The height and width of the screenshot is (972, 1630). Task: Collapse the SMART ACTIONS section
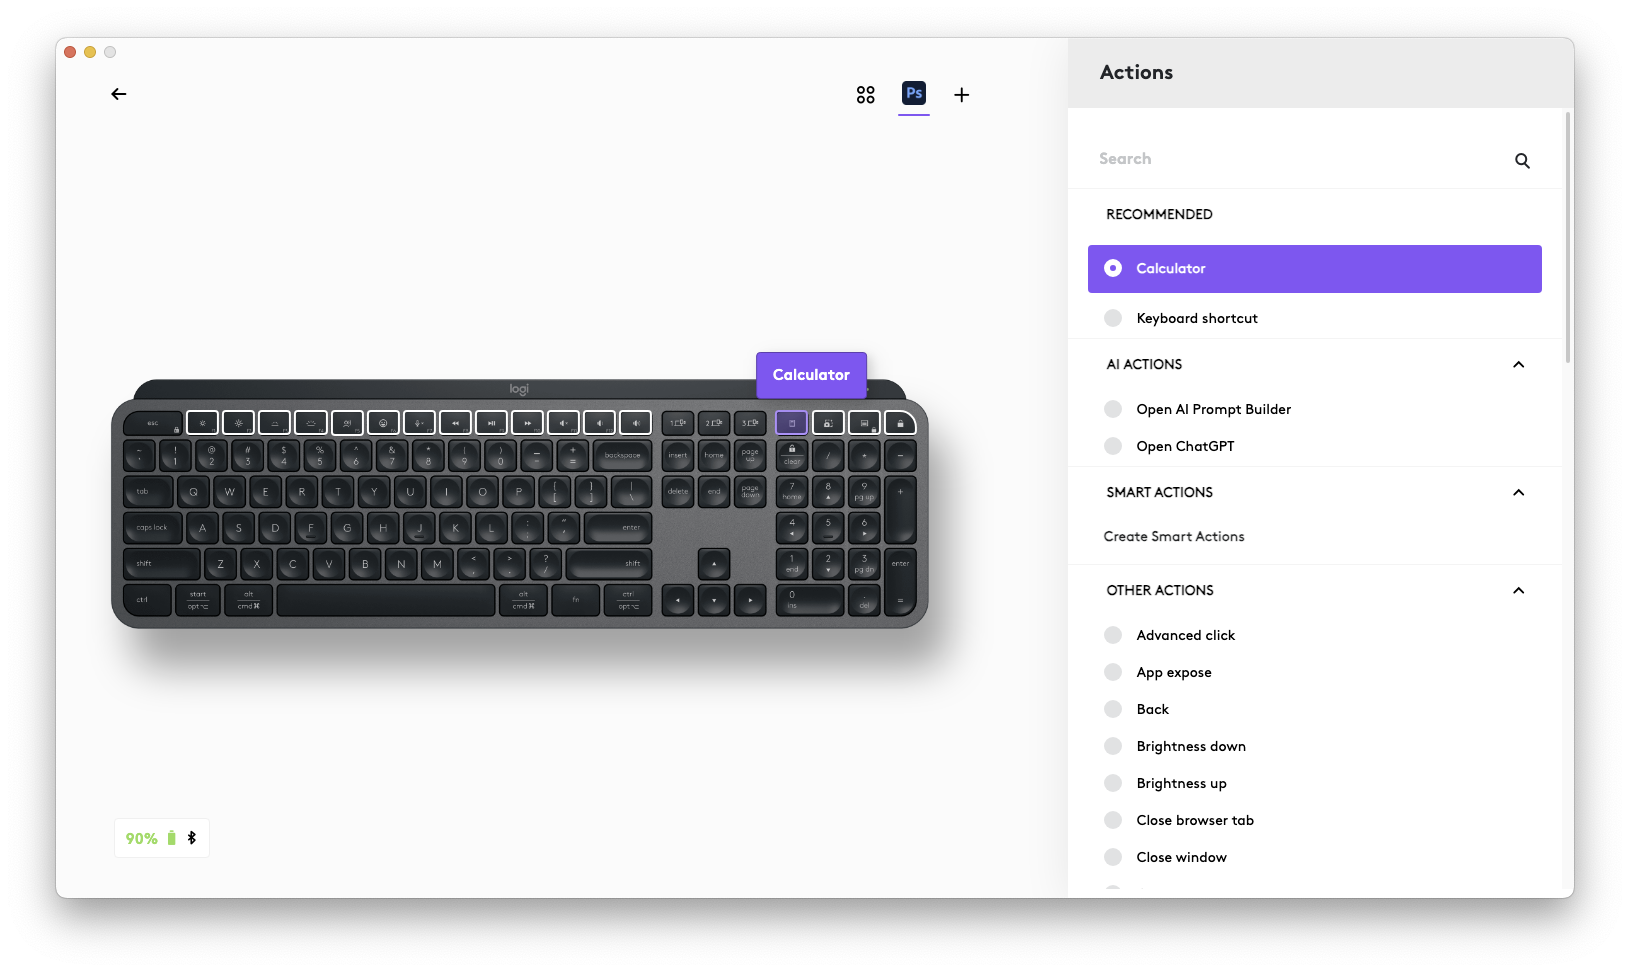(1519, 493)
